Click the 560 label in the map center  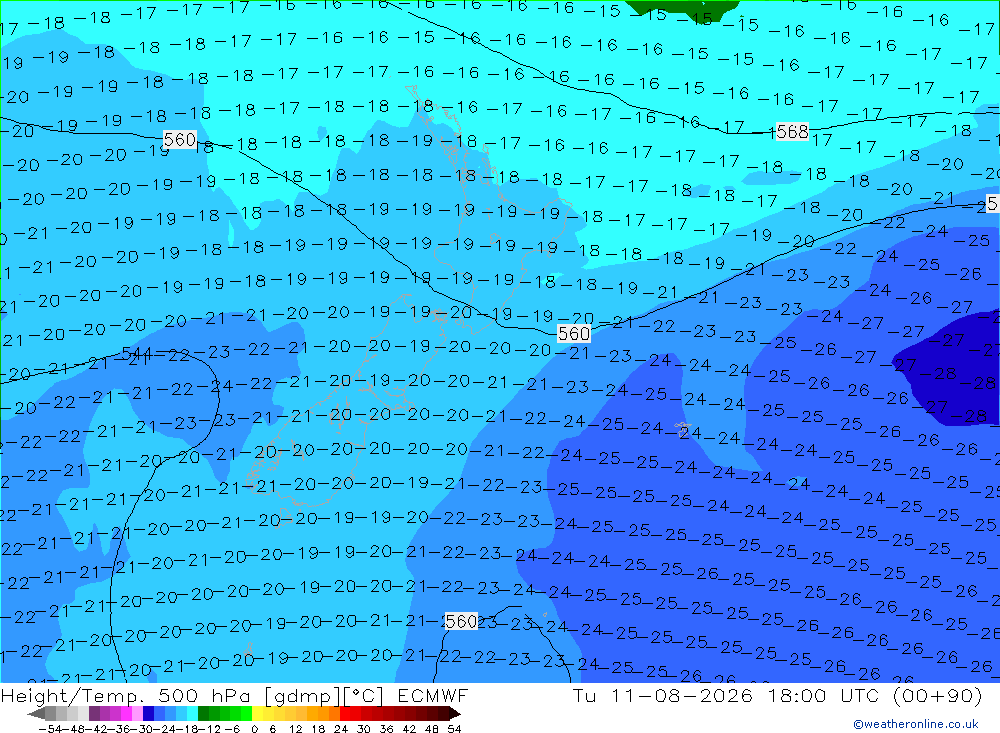(573, 333)
